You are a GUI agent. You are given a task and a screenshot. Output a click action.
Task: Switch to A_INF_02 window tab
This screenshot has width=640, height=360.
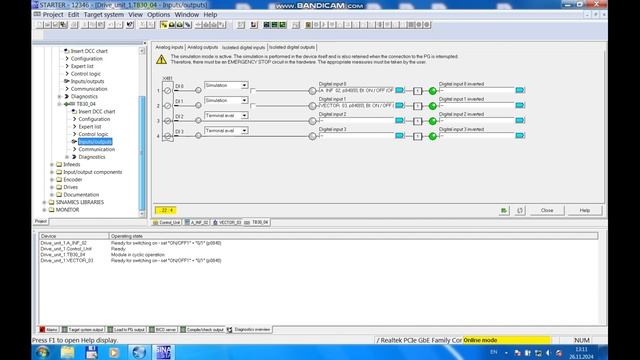[x=196, y=222]
